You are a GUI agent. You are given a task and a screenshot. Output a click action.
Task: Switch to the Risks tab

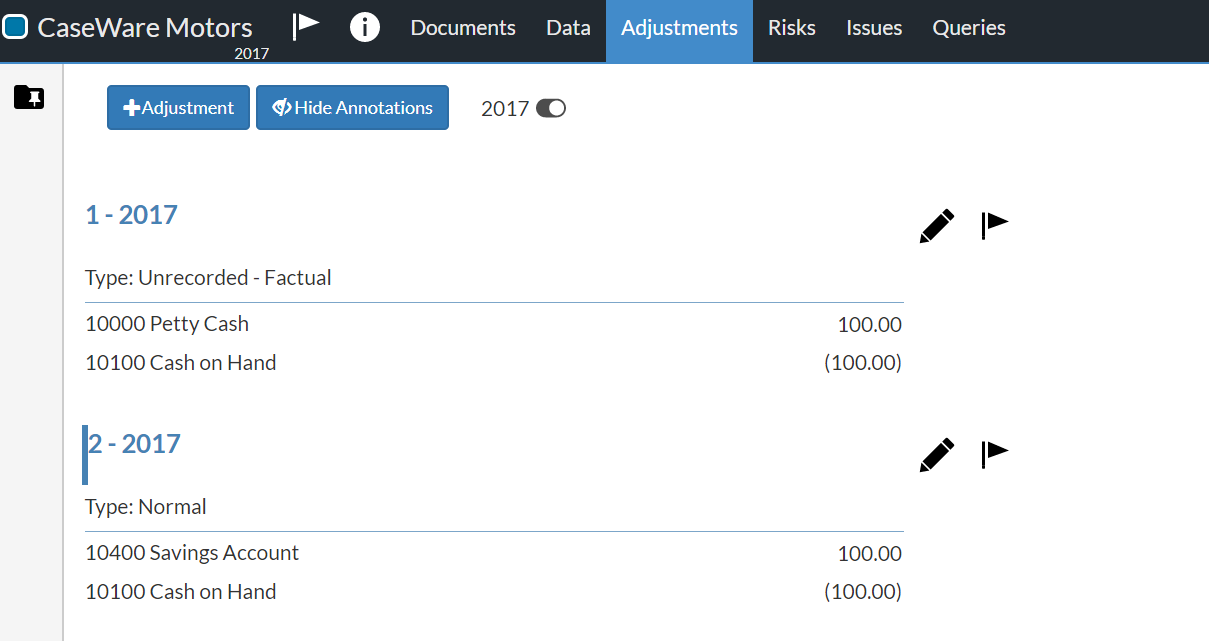[791, 27]
